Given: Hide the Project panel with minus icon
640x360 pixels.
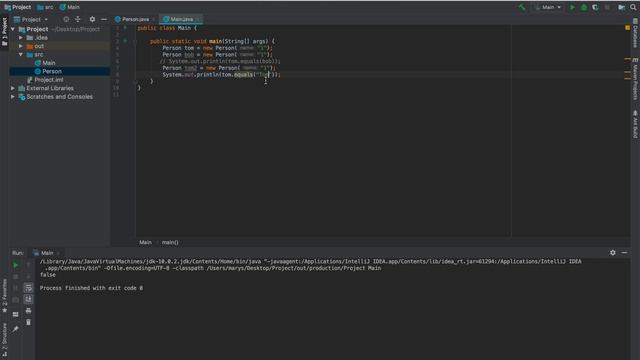Looking at the screenshot, I should 104,19.
